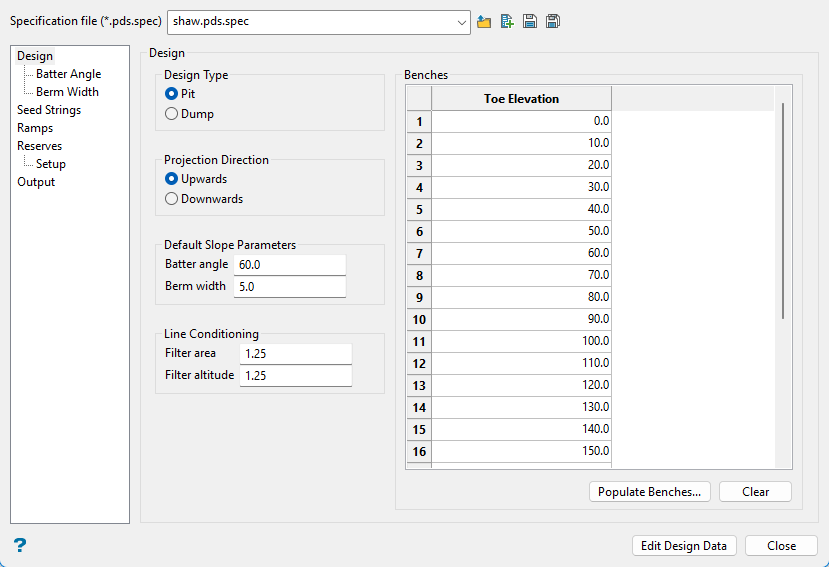Screen dimensions: 829x567
Task: Open help via the question mark icon
Action: click(20, 545)
